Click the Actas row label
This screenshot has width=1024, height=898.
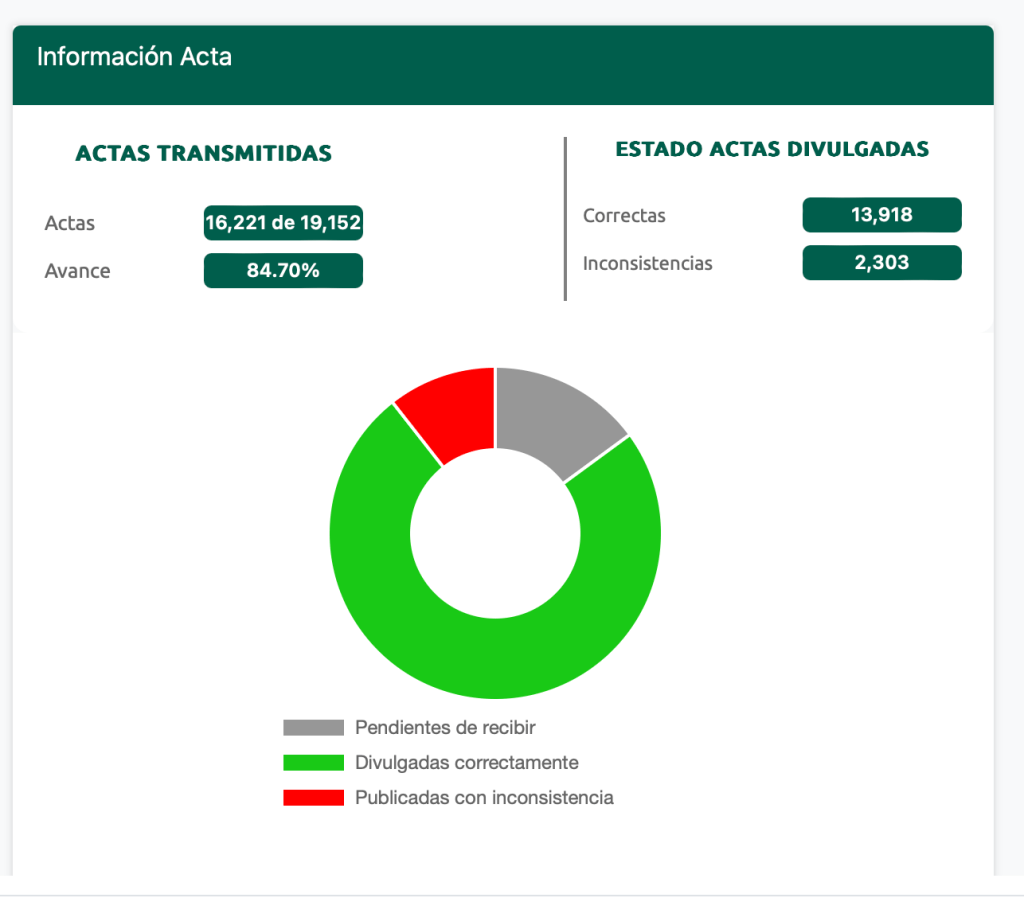pos(70,223)
